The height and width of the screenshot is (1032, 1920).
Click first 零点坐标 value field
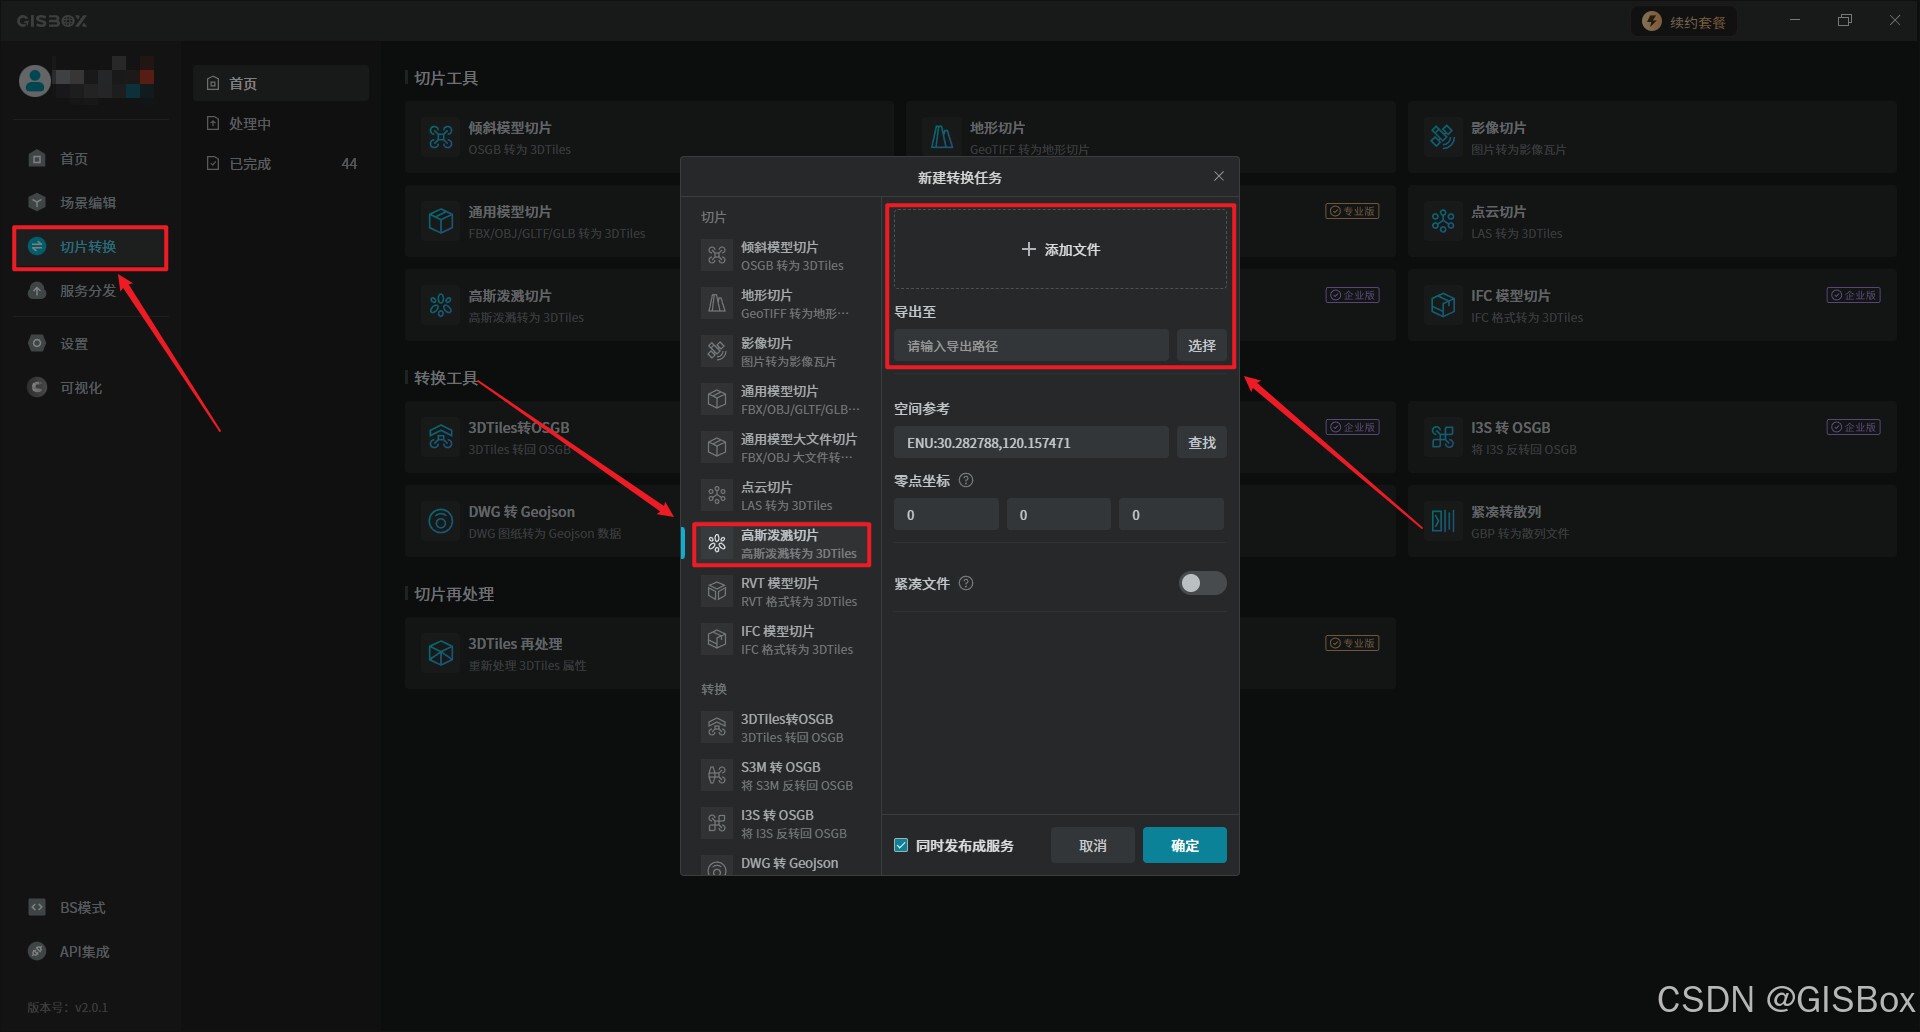click(946, 514)
